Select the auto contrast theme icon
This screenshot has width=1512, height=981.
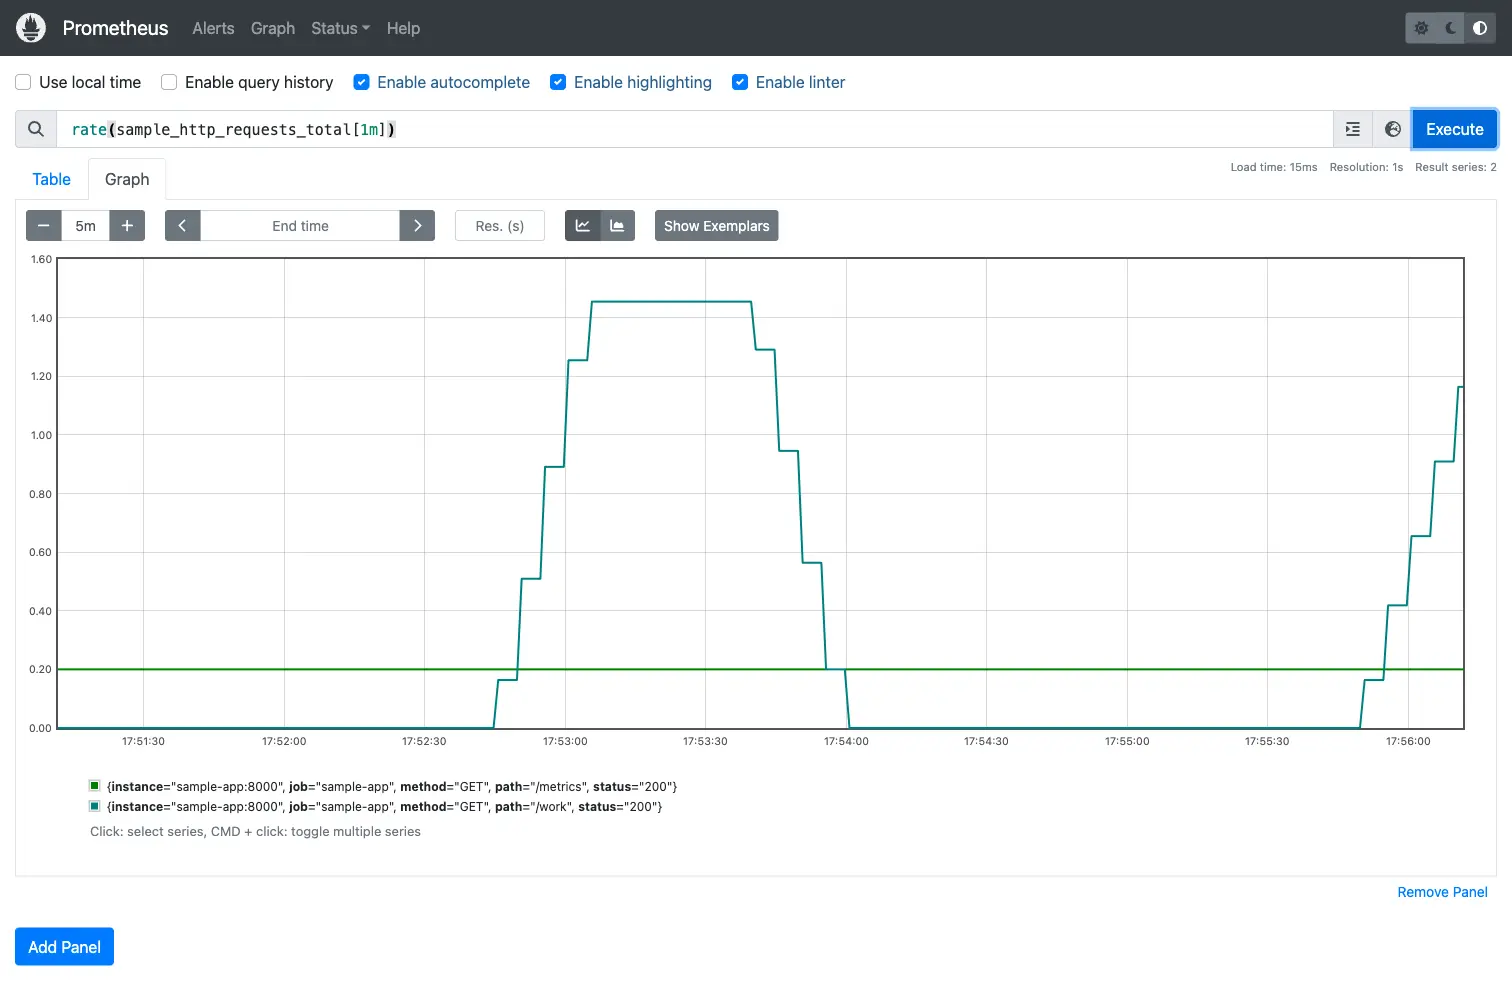(1480, 28)
